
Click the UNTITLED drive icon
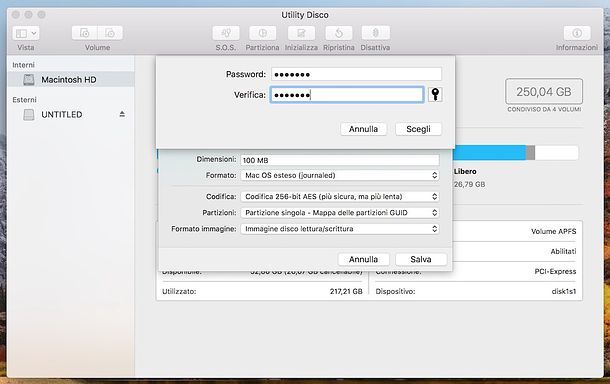[29, 114]
